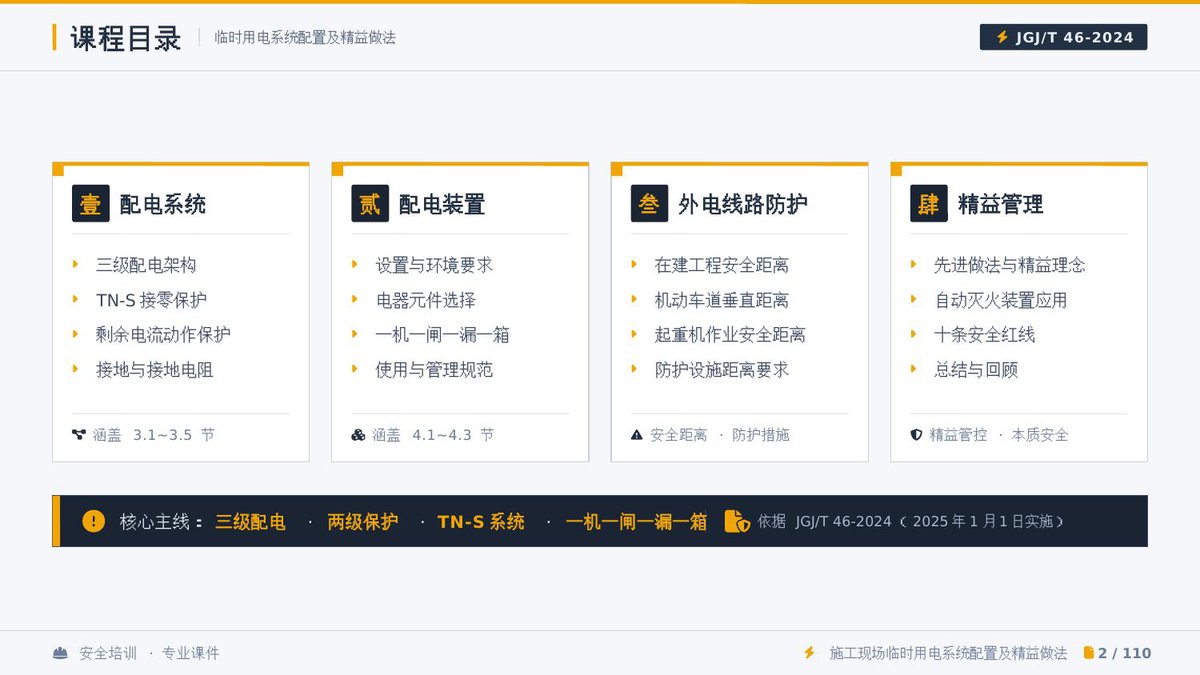This screenshot has width=1200, height=675.
Task: Click the JGJ/T 46-2024 badge
Action: (x=1063, y=37)
